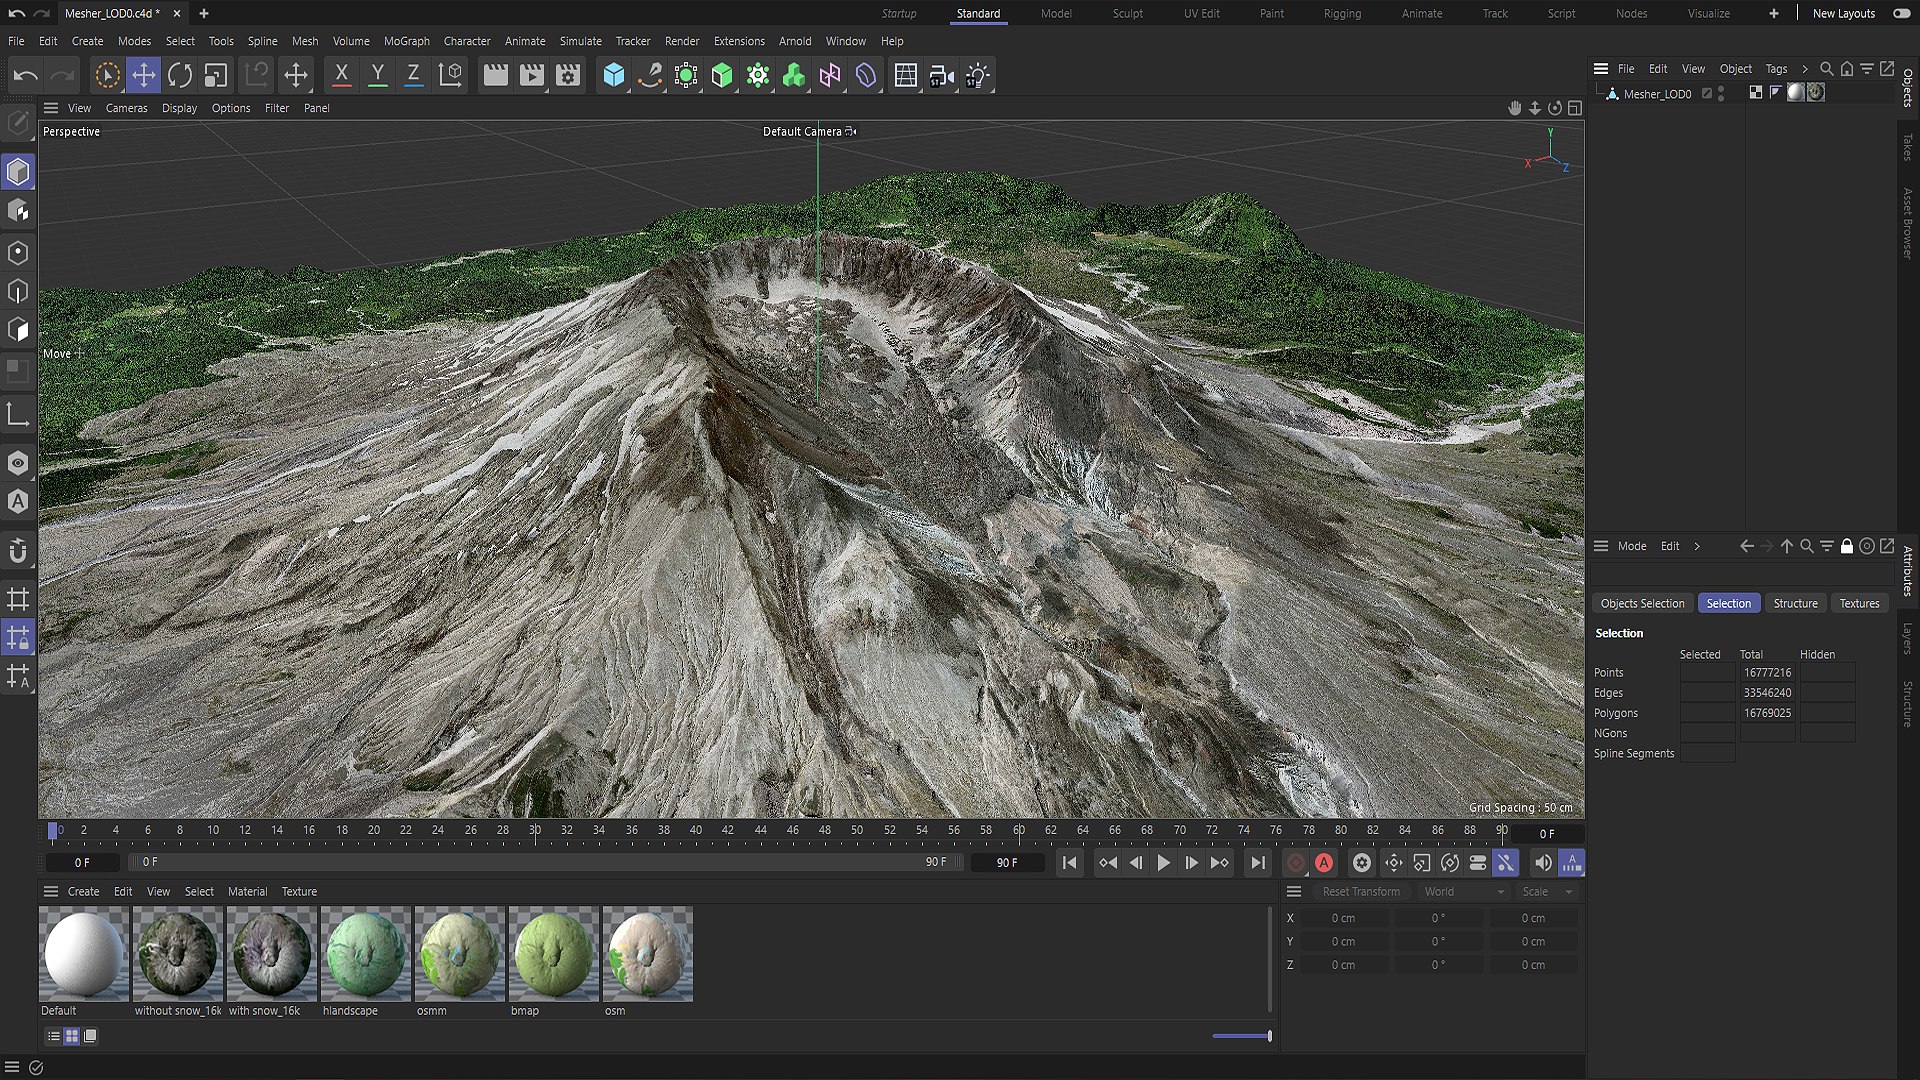Toggle timeline sound speaker icon
This screenshot has height=1080, width=1920.
pyautogui.click(x=1543, y=863)
